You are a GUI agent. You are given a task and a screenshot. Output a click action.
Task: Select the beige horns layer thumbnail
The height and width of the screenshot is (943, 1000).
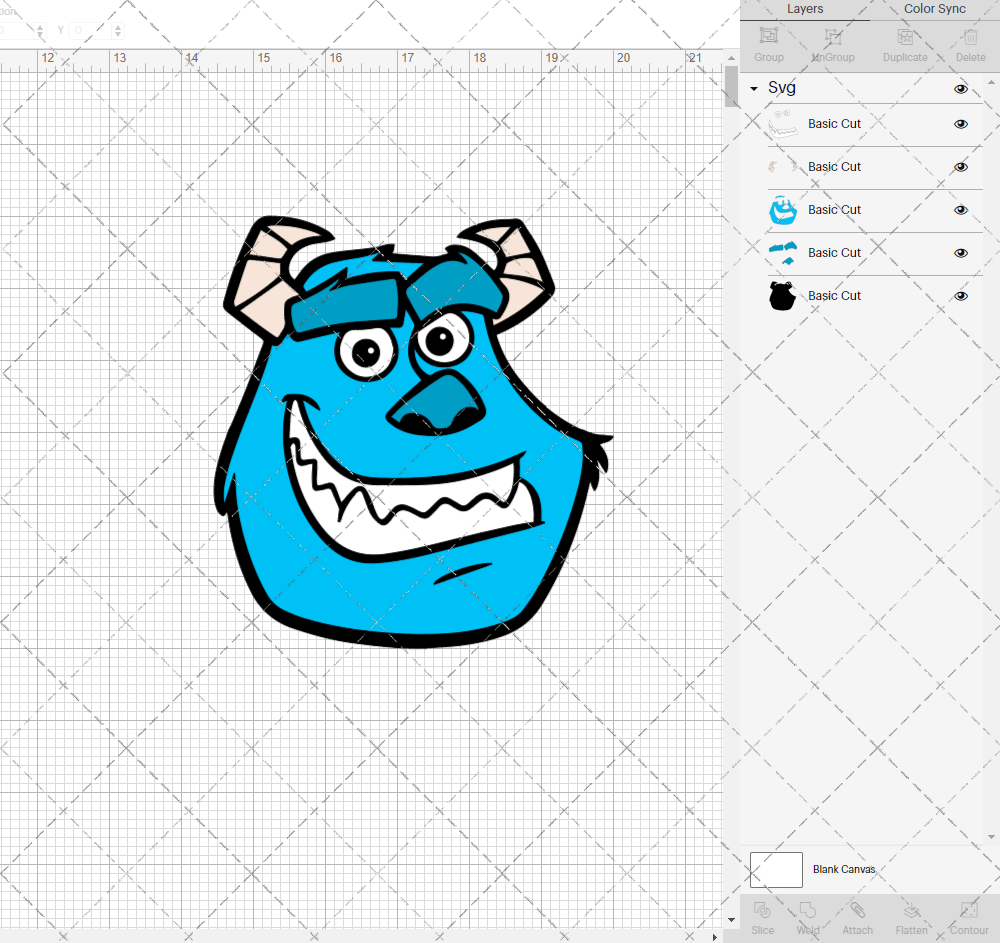point(783,166)
